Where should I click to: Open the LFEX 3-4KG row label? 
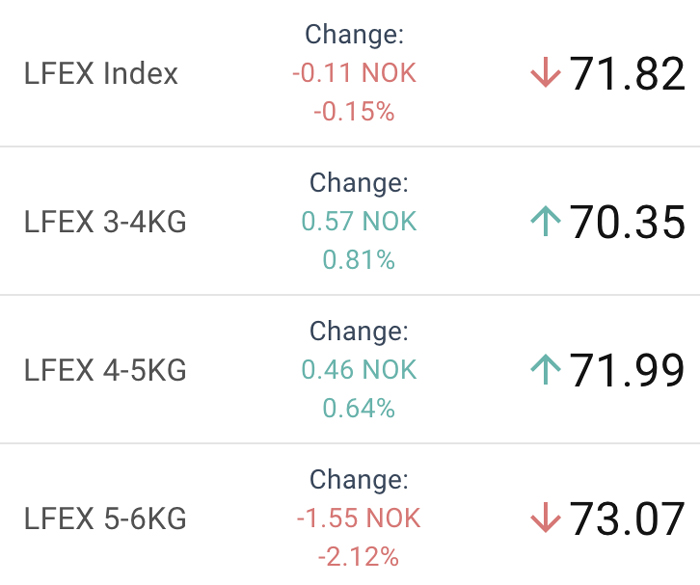coord(105,221)
